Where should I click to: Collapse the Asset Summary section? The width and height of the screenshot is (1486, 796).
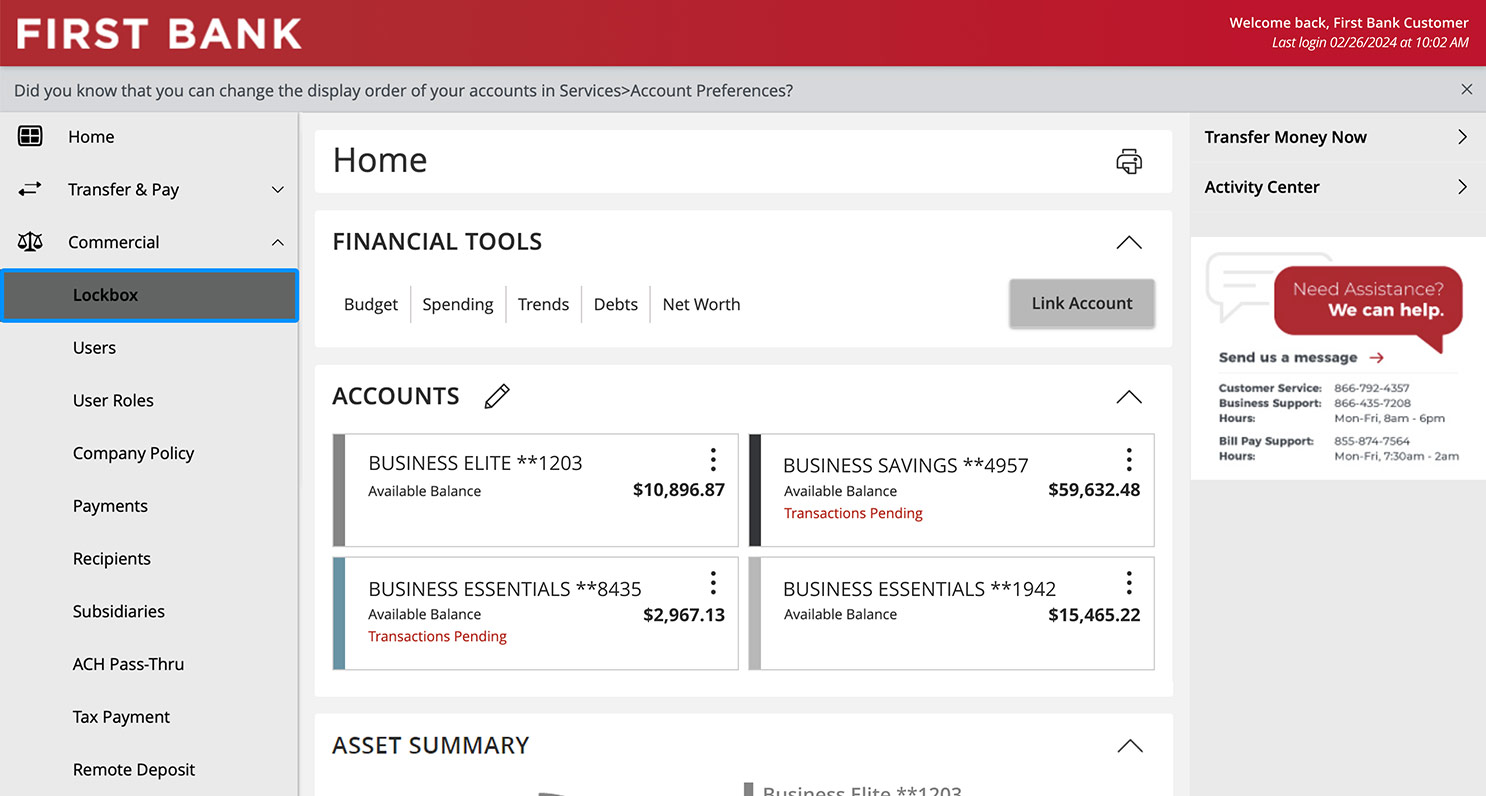1129,745
